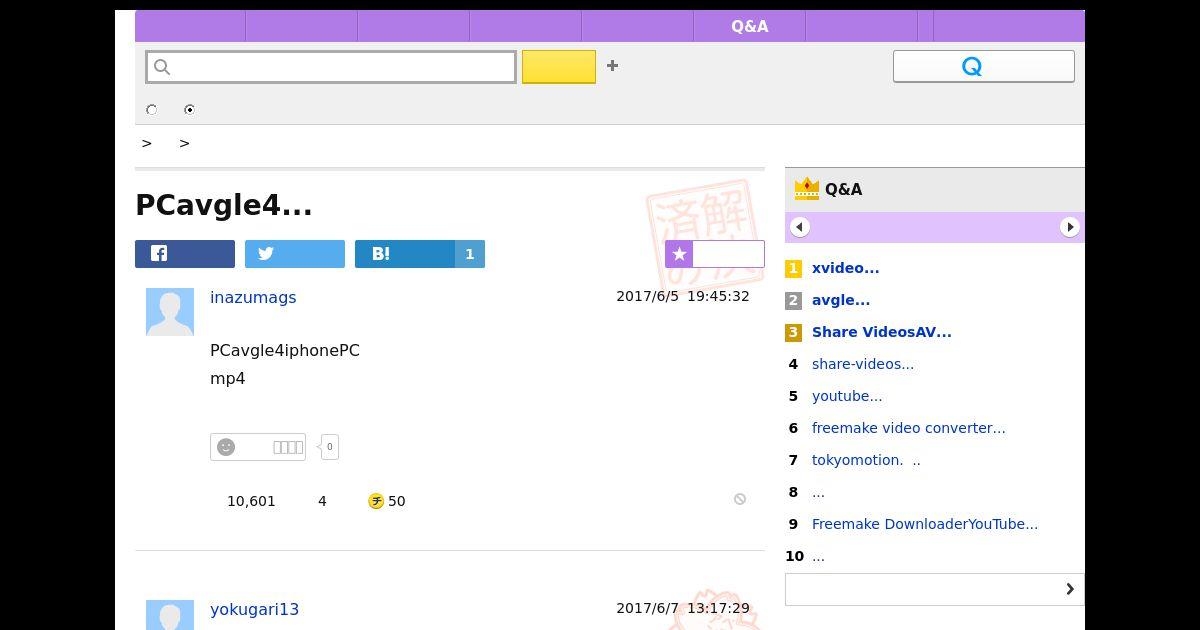Open the freemake video converter... link
Image resolution: width=1200 pixels, height=630 pixels.
pos(909,428)
